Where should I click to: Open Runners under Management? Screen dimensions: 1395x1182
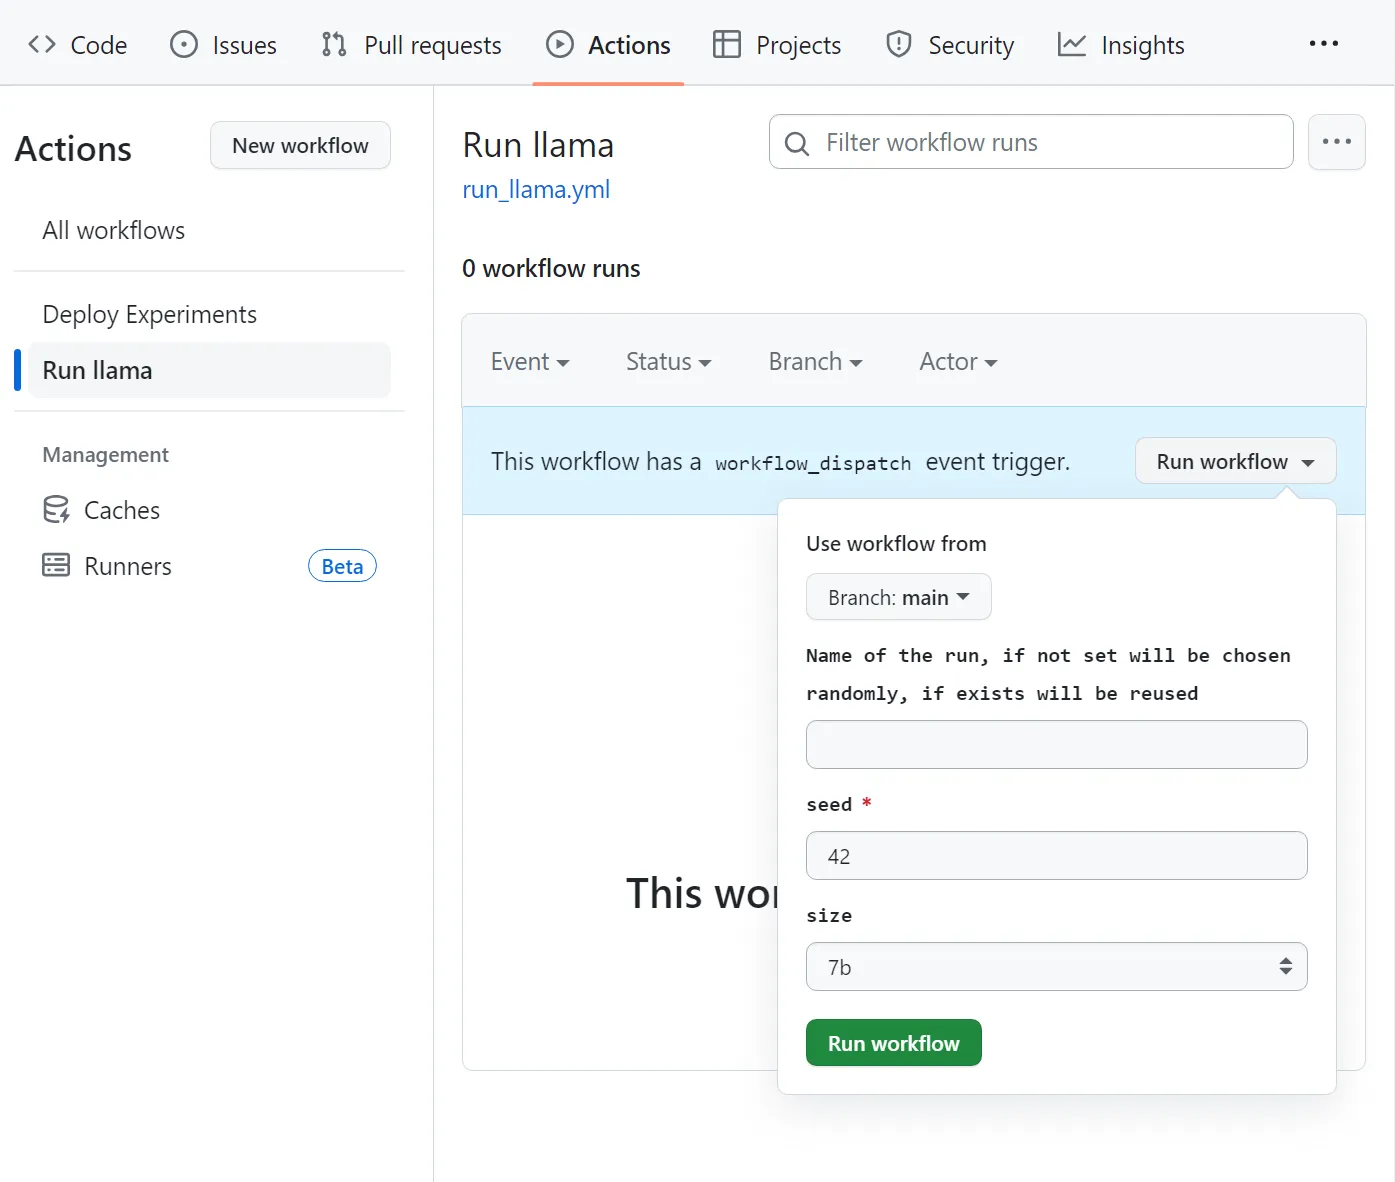pos(107,566)
